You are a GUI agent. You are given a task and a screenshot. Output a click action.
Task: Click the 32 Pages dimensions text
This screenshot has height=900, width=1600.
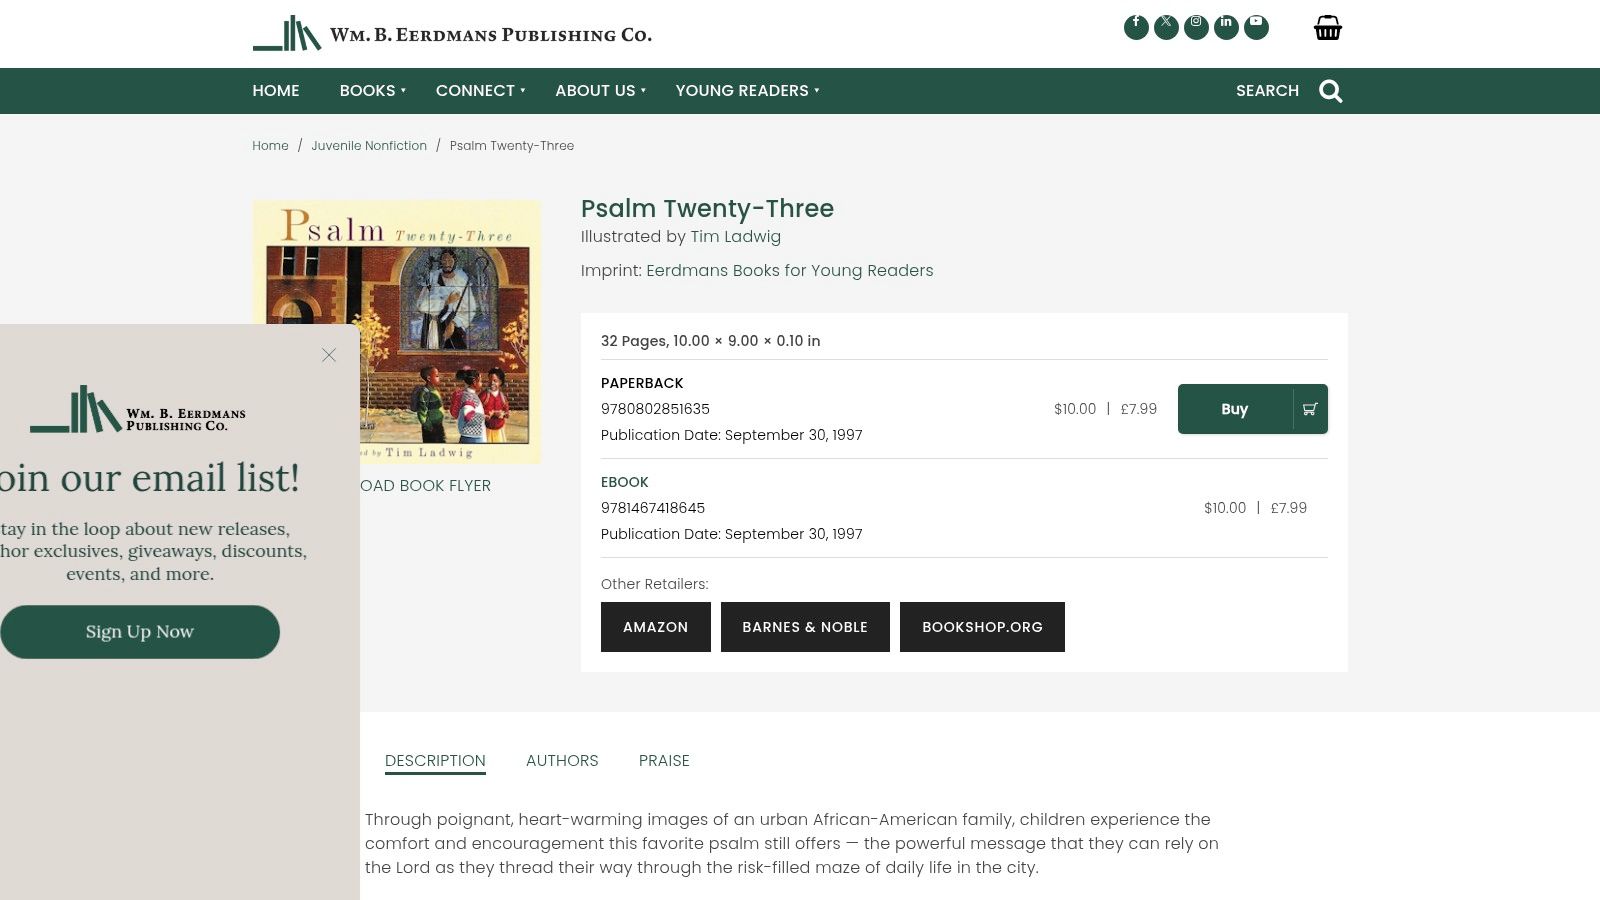tap(710, 341)
